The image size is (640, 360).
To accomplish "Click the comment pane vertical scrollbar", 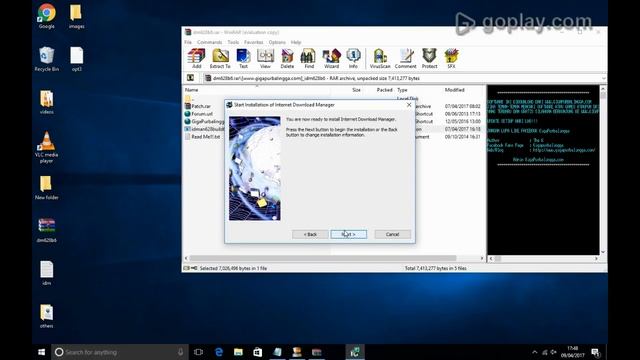I will pyautogui.click(x=603, y=171).
